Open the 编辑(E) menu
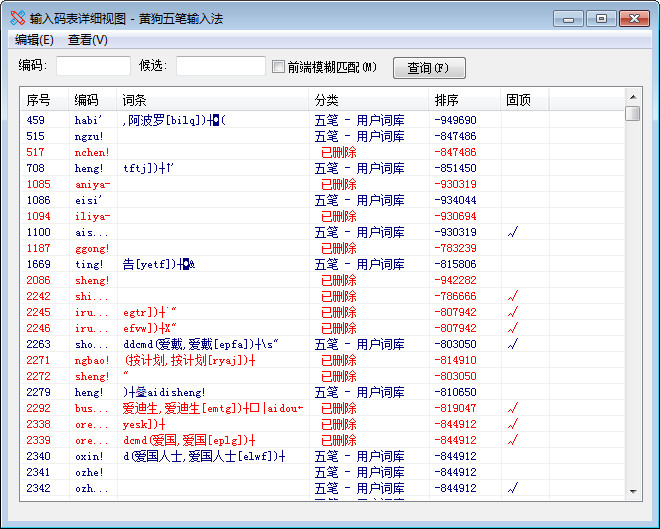Viewport: 660px width, 529px height. [34, 40]
